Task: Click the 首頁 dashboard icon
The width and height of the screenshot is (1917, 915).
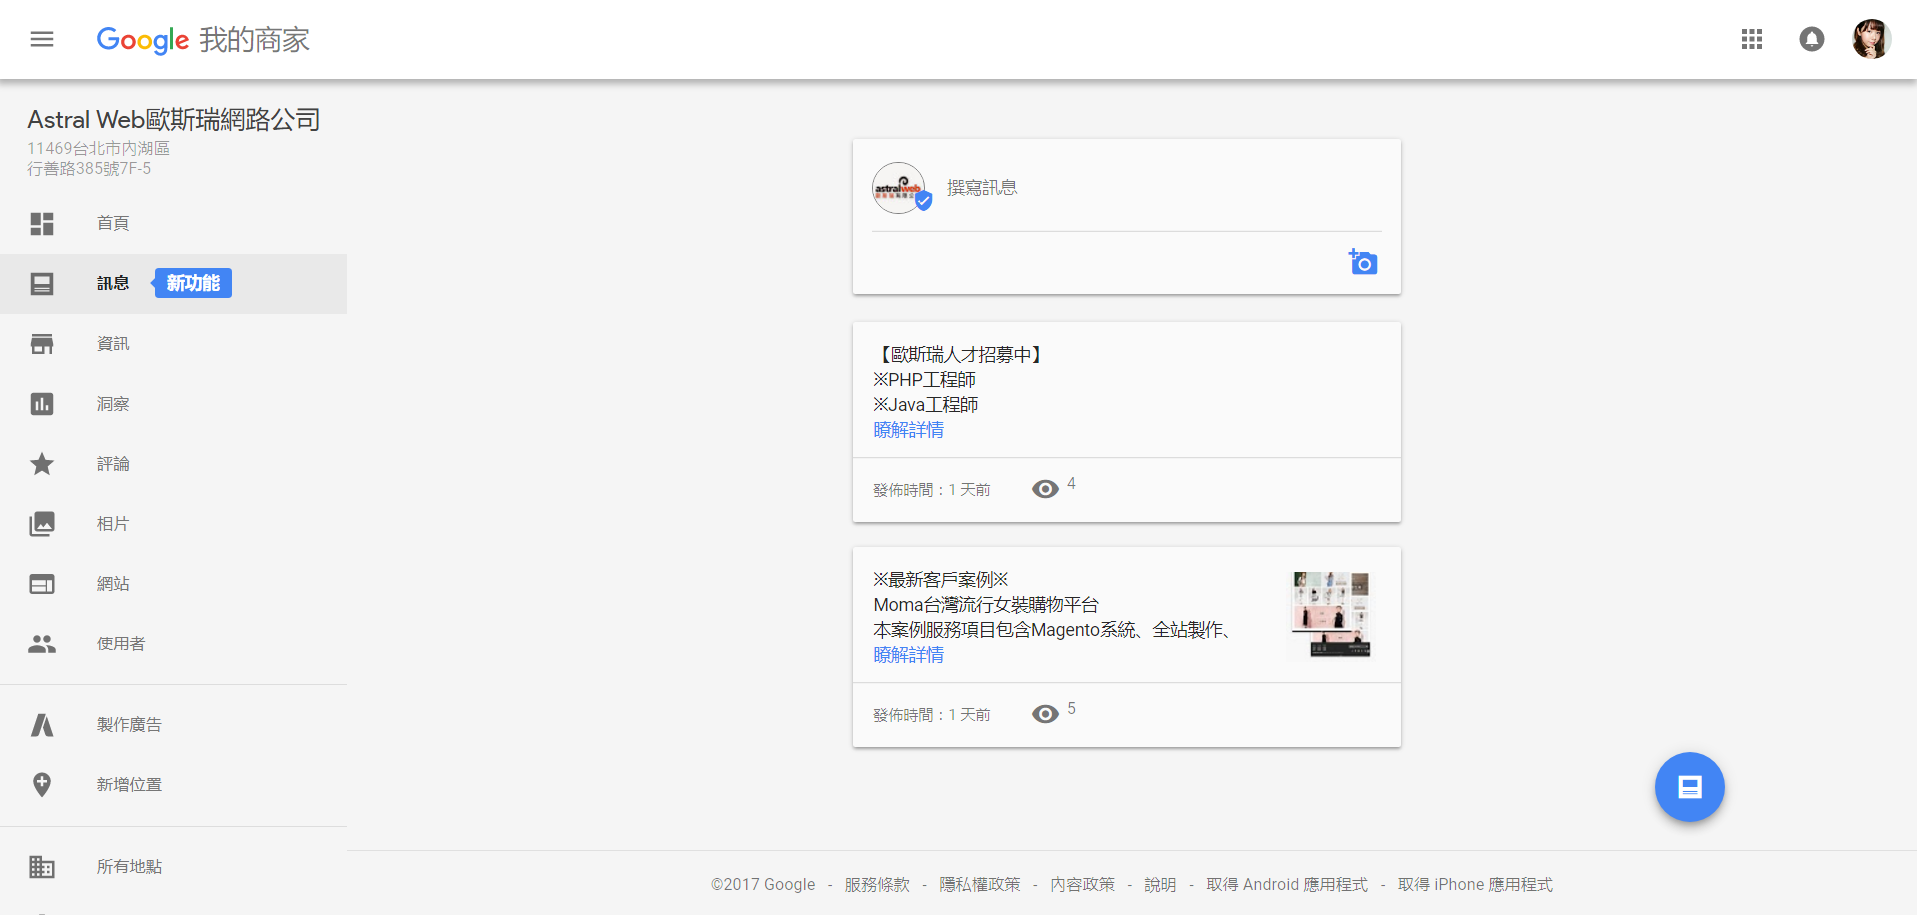Action: click(x=42, y=223)
